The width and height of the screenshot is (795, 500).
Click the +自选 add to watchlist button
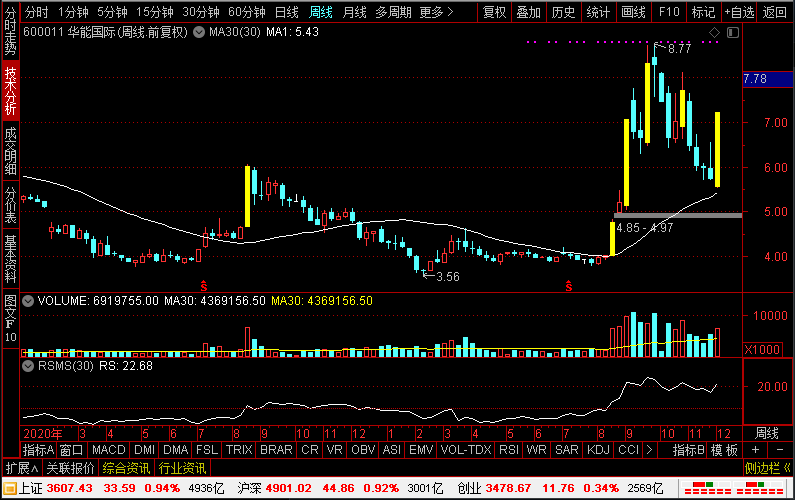click(x=738, y=13)
